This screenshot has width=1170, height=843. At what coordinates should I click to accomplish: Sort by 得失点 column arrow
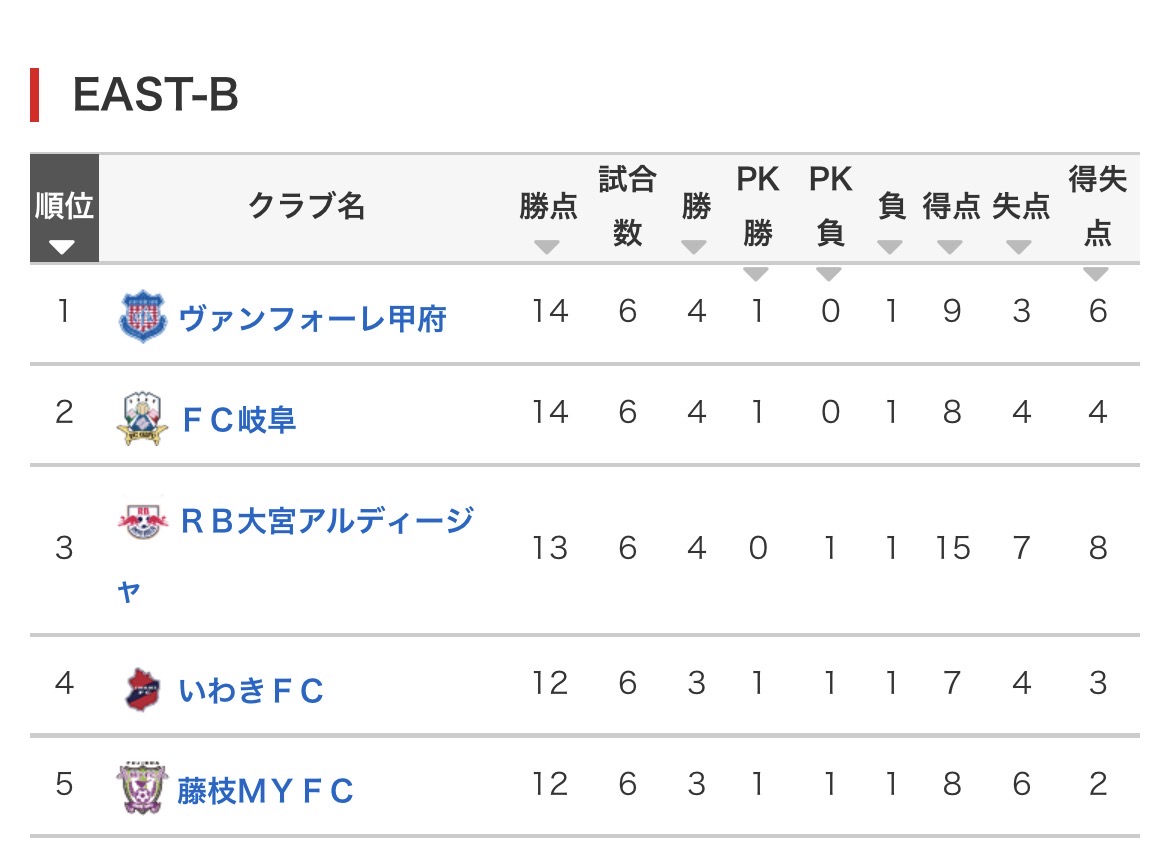click(x=1096, y=274)
